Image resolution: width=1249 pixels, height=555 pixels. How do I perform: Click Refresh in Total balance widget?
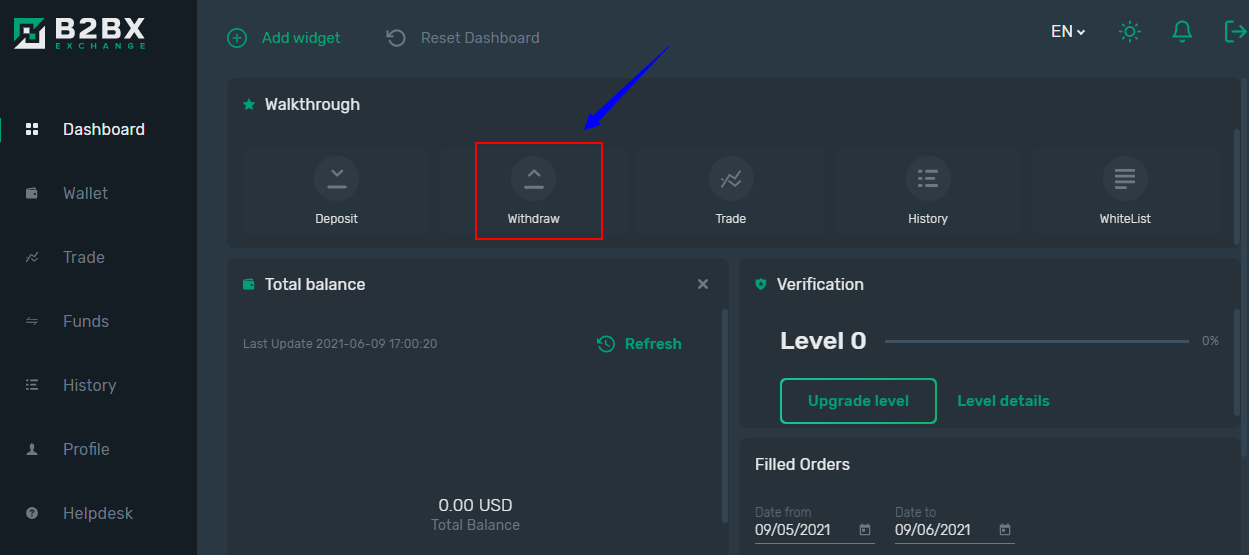point(639,344)
